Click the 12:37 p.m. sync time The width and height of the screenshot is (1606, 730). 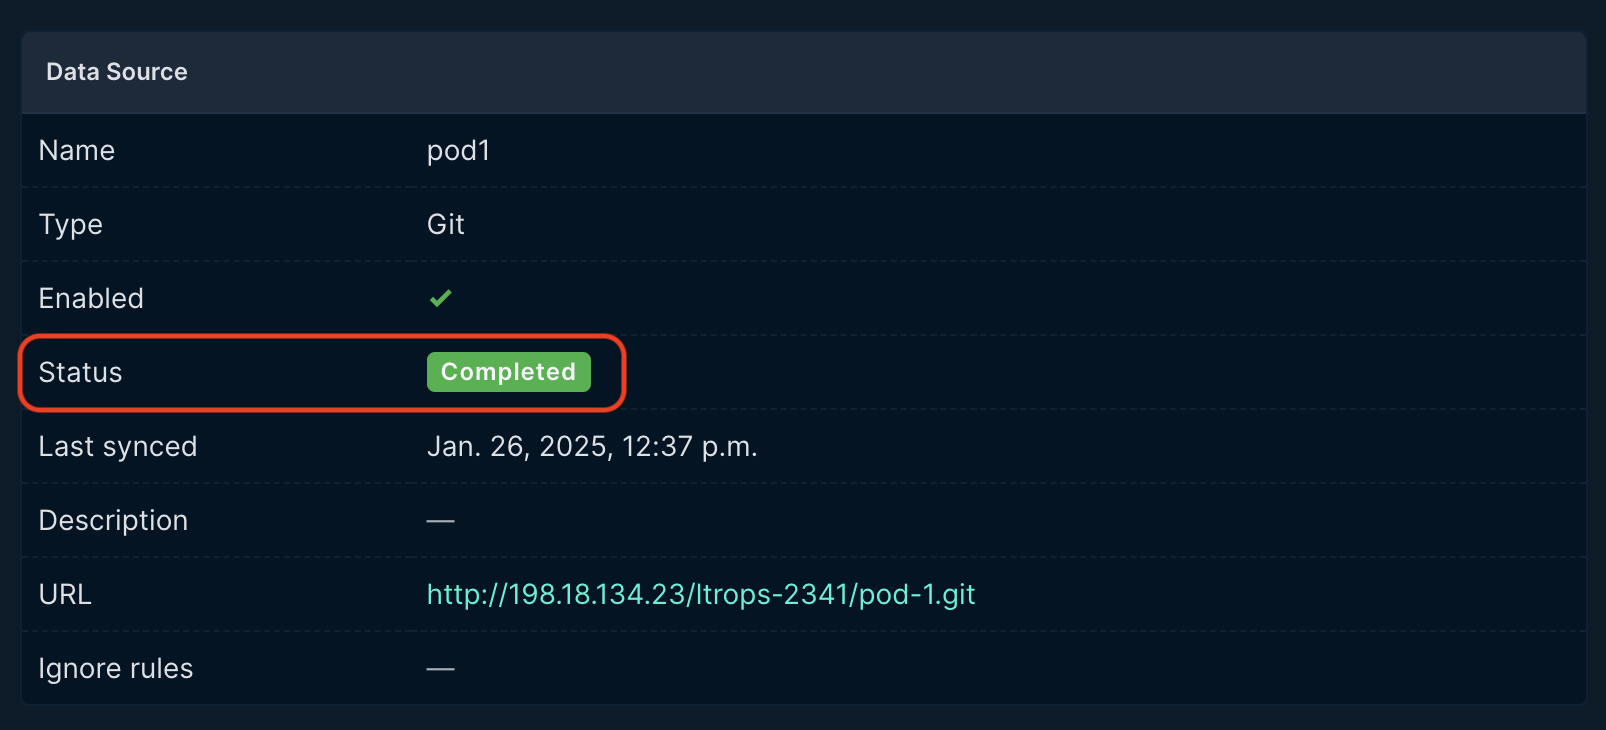[x=690, y=446]
